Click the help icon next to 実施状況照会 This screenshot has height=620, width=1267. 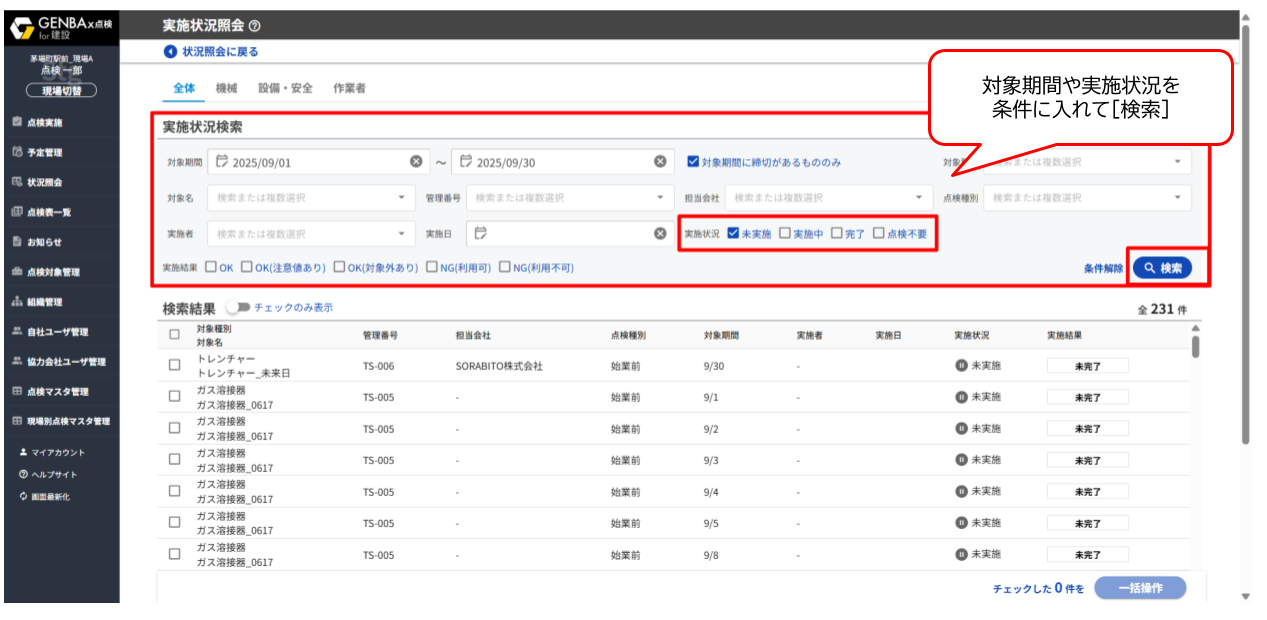tap(255, 26)
